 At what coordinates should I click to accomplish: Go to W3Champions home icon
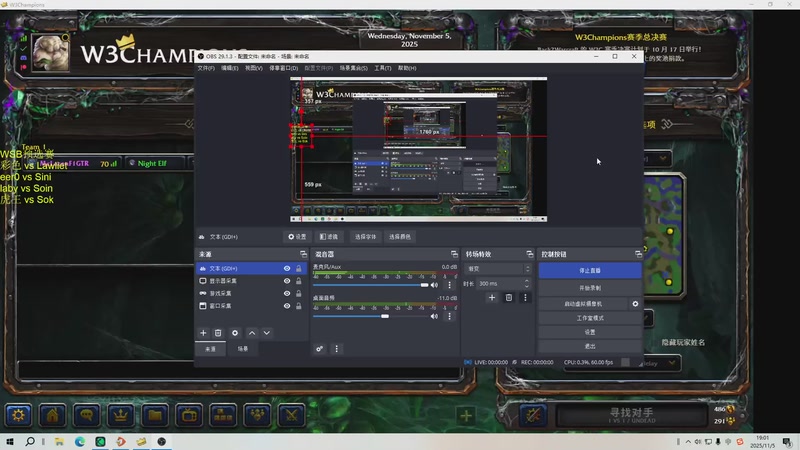(x=53, y=415)
